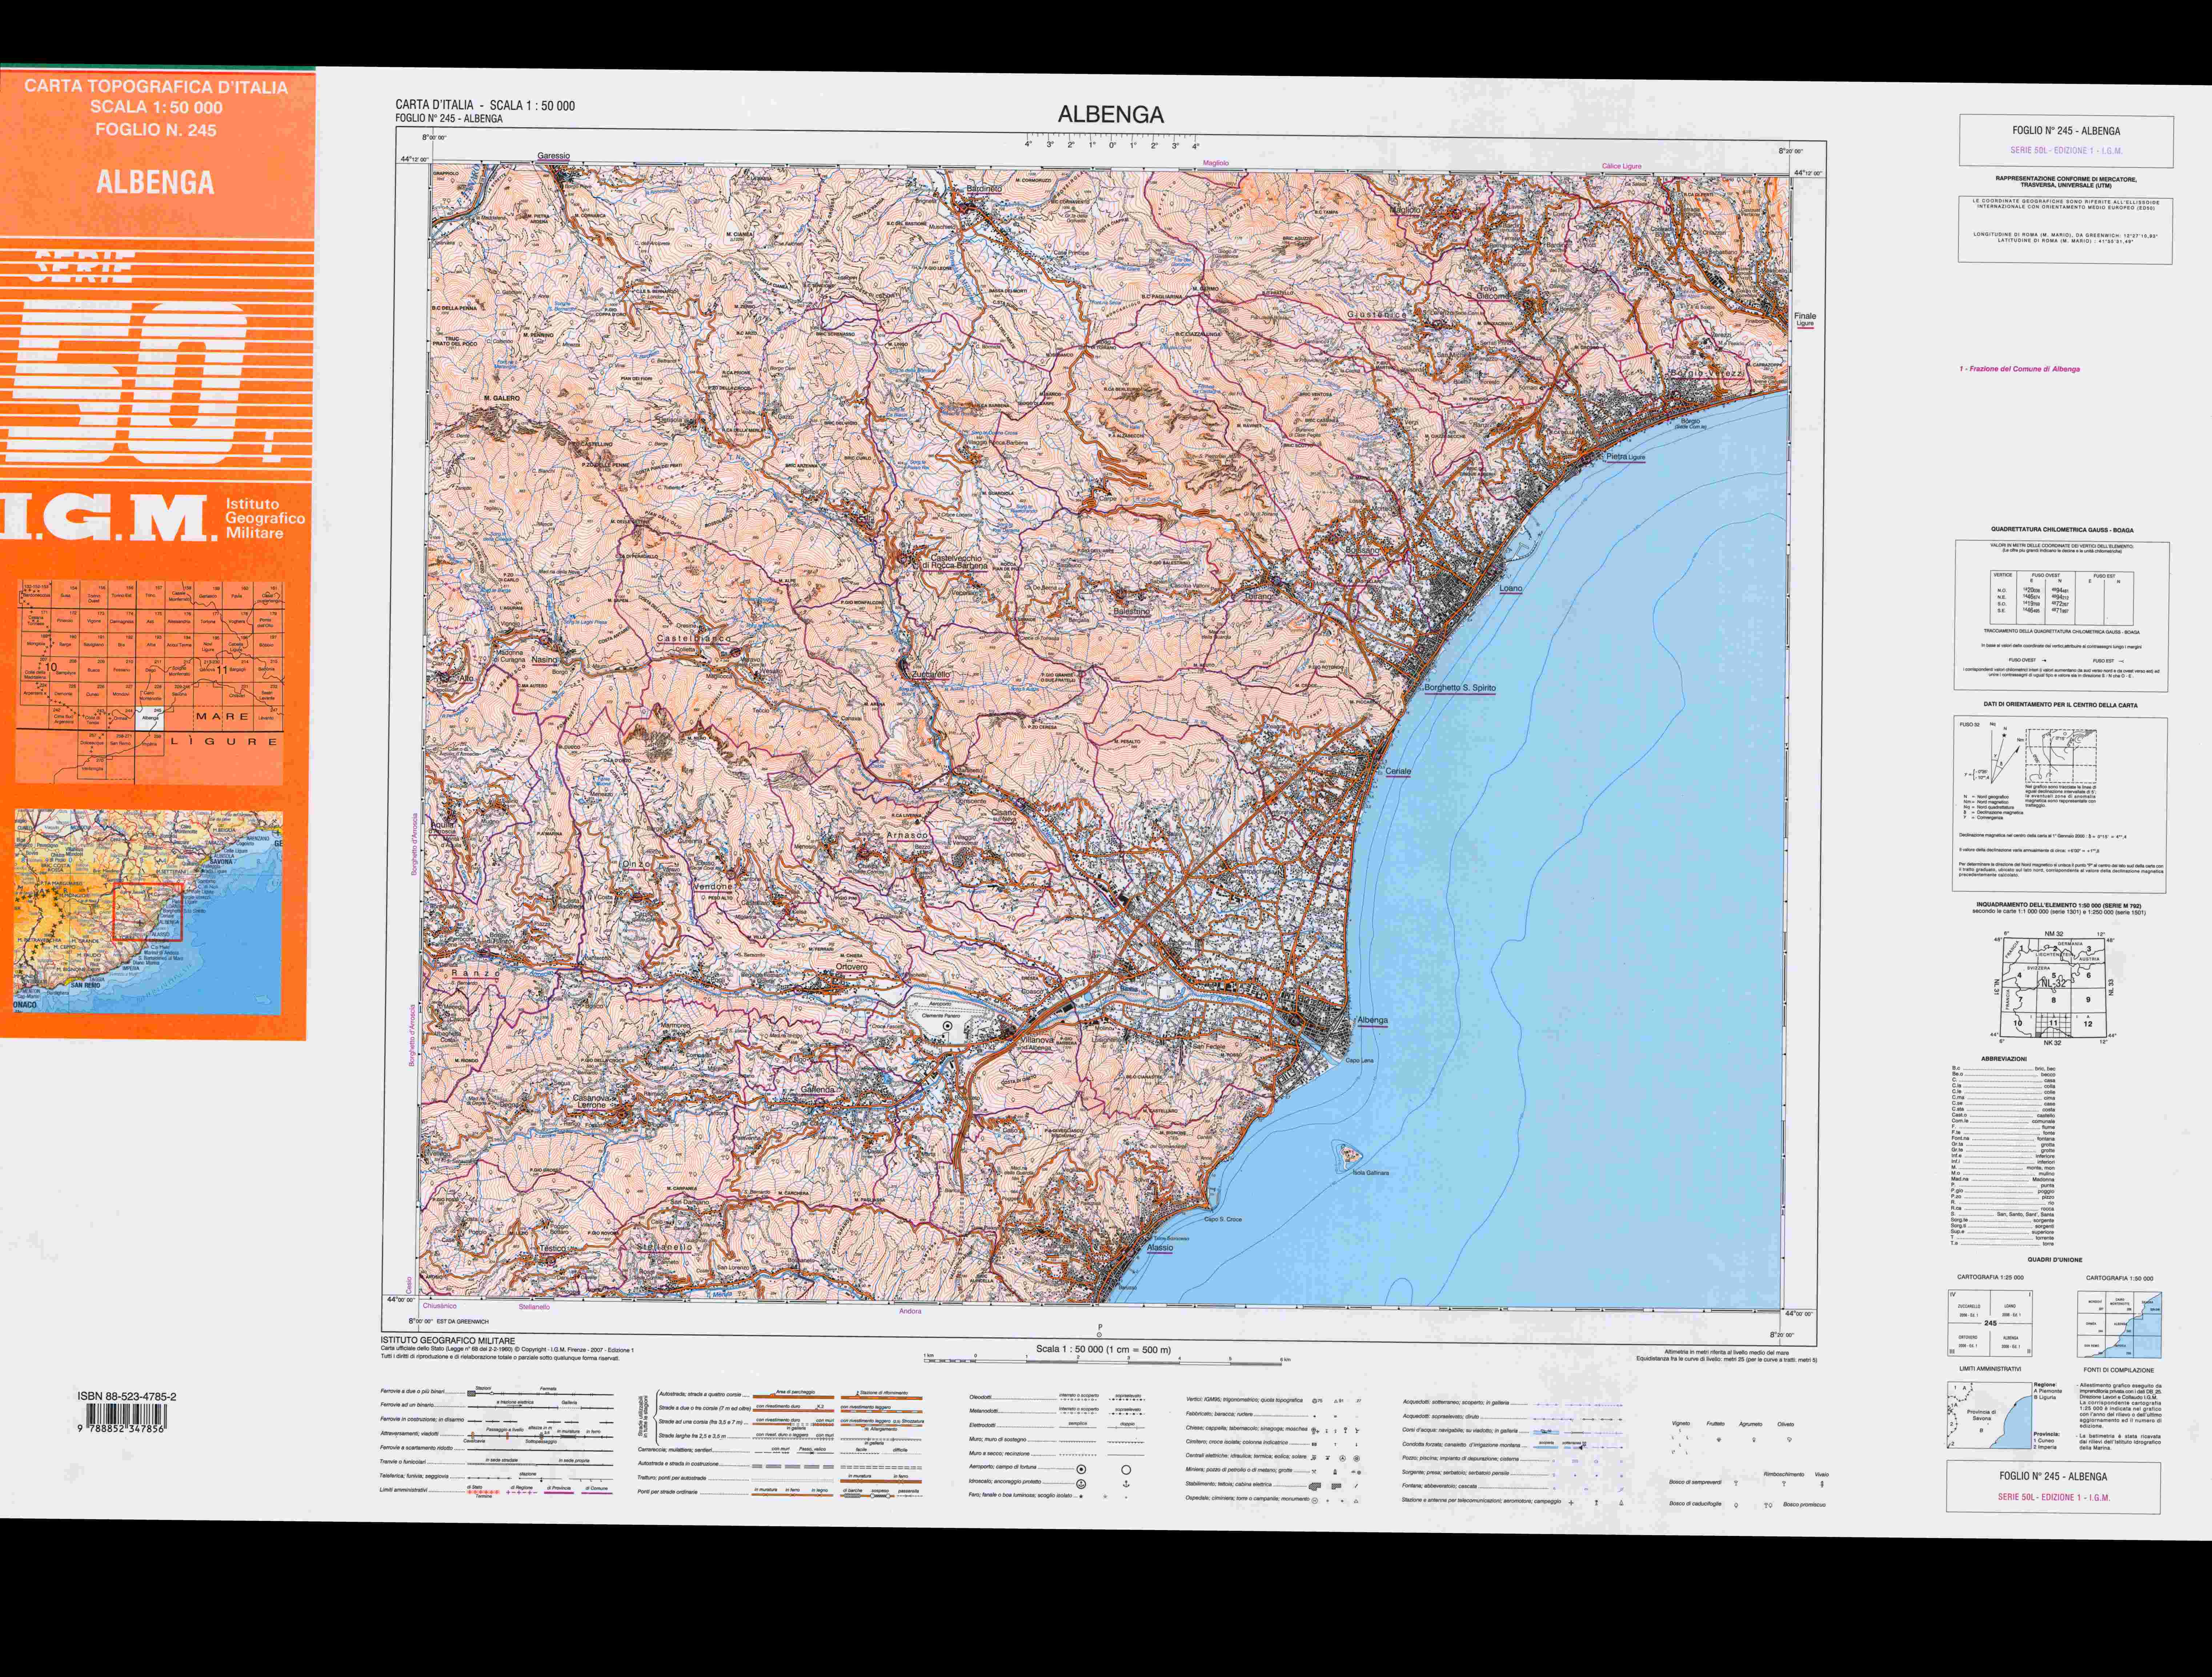The image size is (2212, 1677).
Task: Click the airport symbol near Villanova d'Albenga
Action: click(x=947, y=1026)
